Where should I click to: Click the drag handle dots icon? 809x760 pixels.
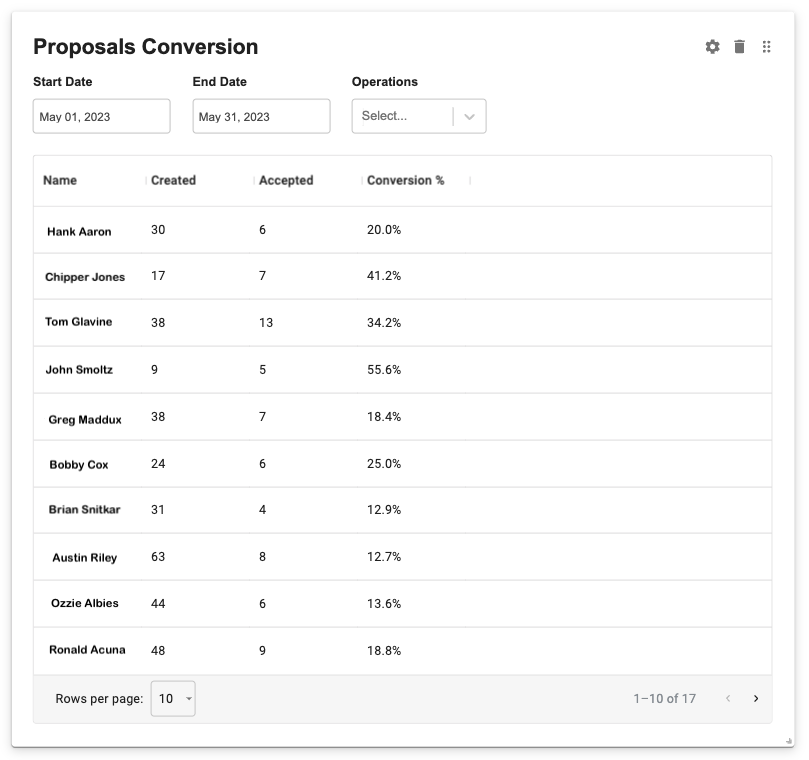(x=767, y=47)
